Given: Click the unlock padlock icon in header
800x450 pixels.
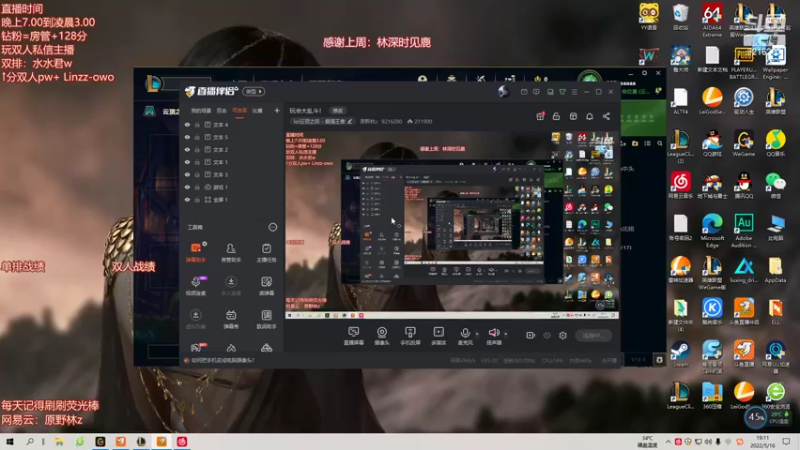Looking at the screenshot, I should point(556,116).
